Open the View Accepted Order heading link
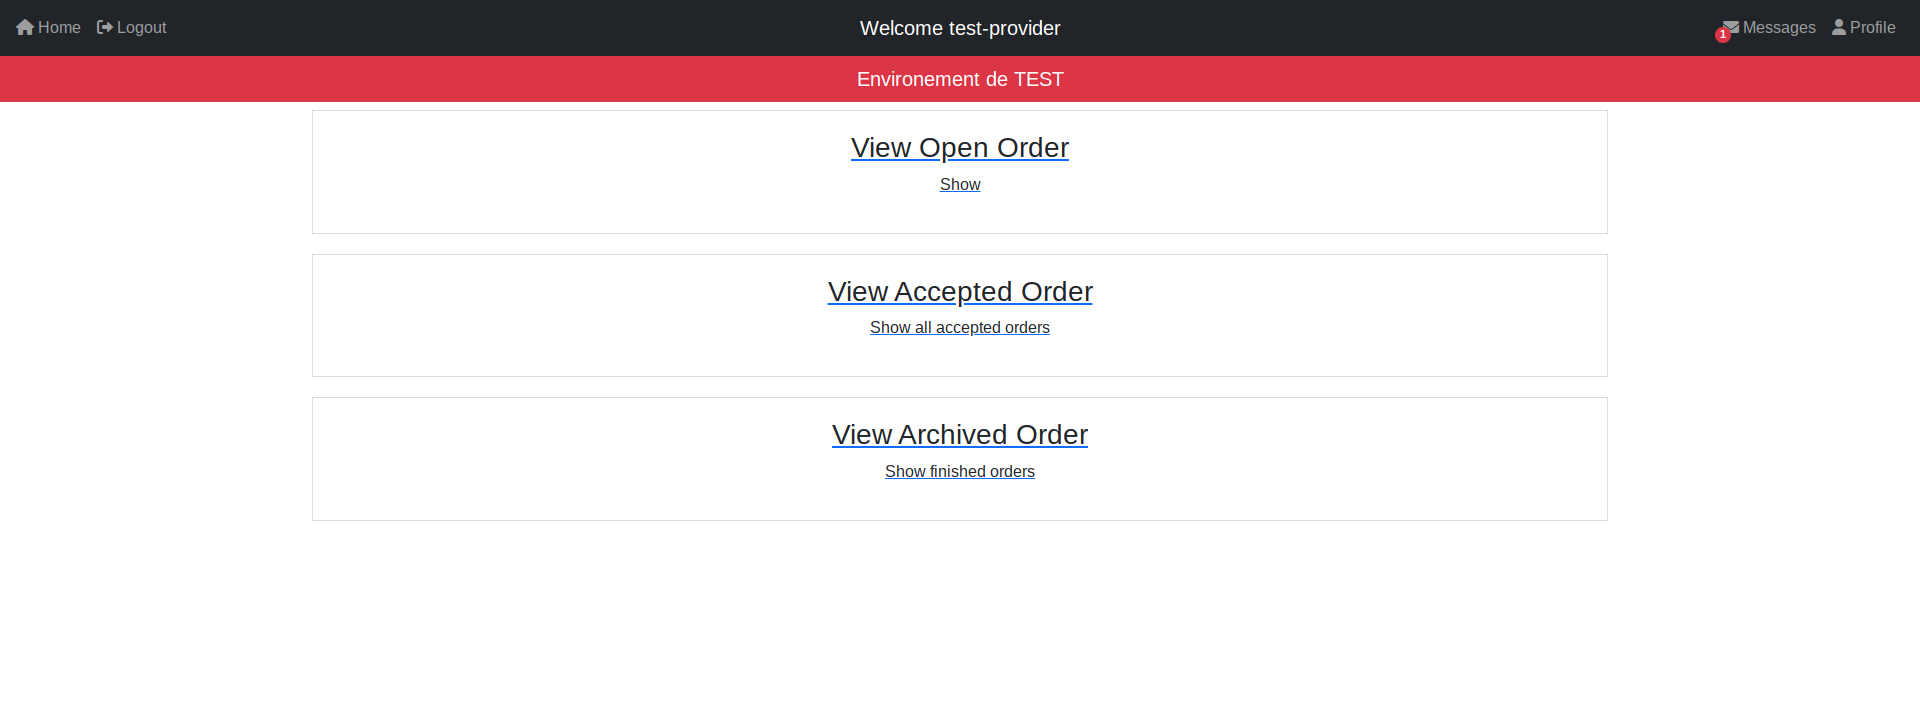Viewport: 1920px width, 716px height. coord(960,292)
